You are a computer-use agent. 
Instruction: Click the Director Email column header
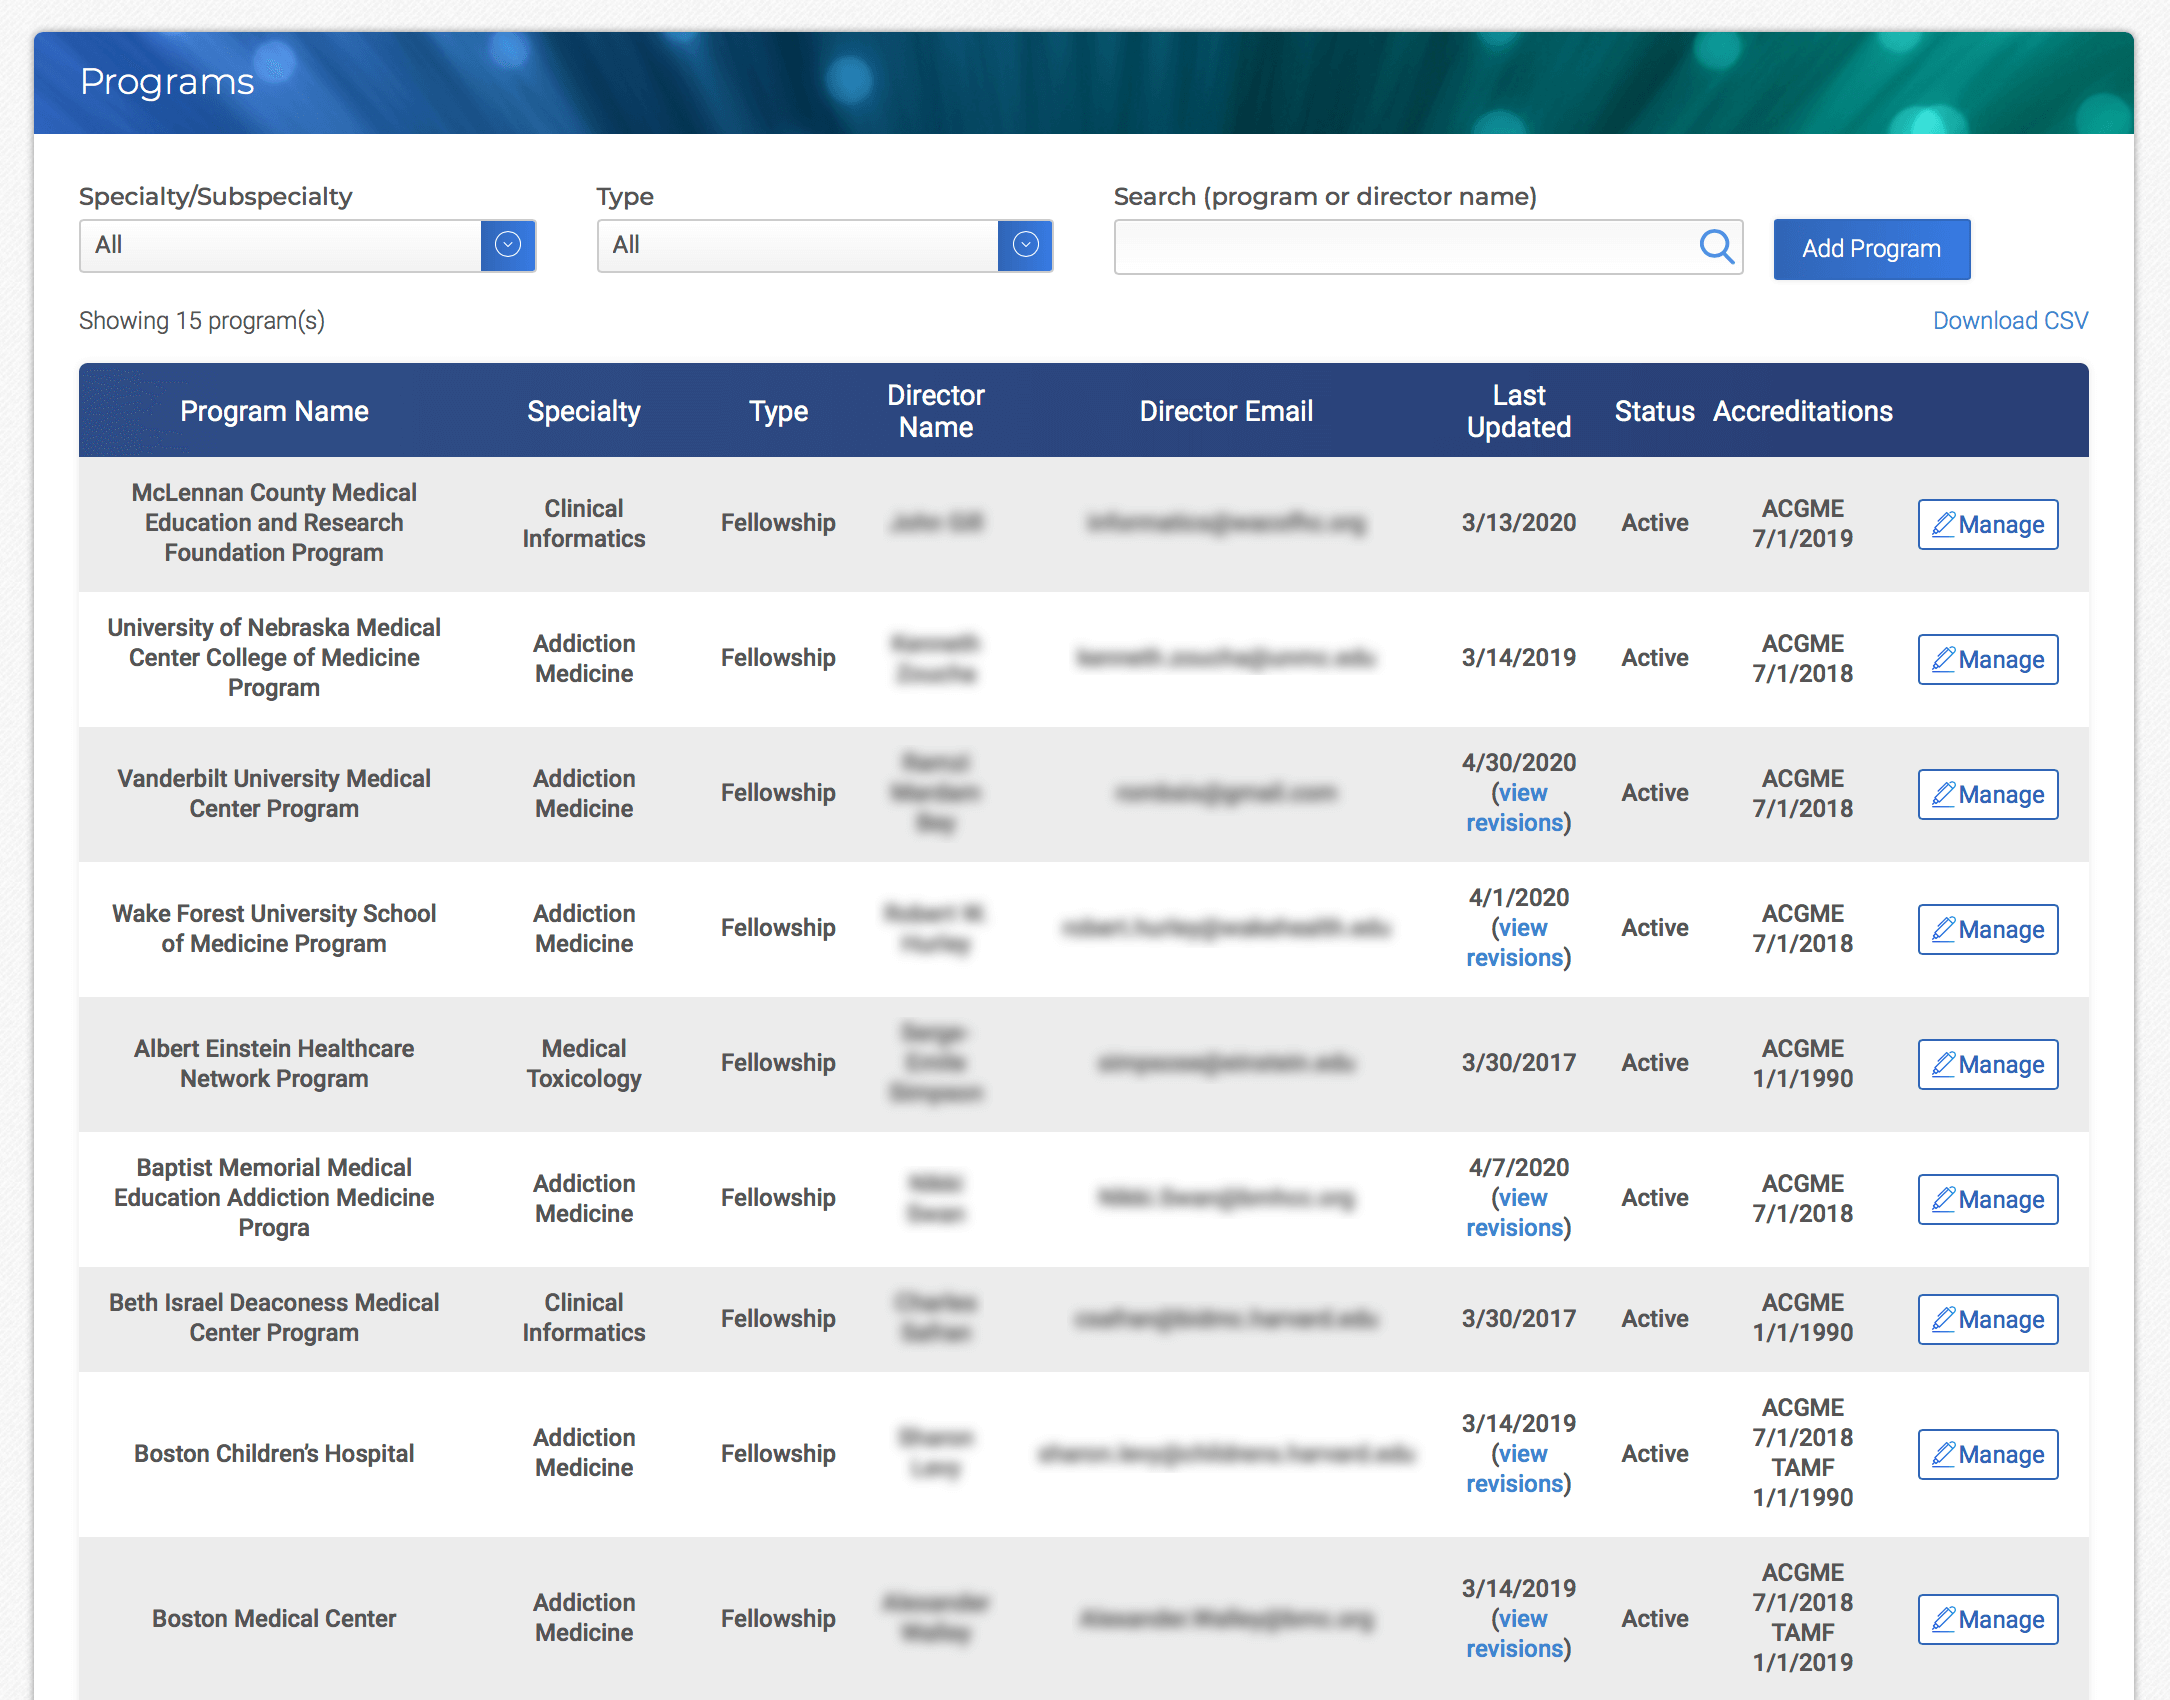1226,411
